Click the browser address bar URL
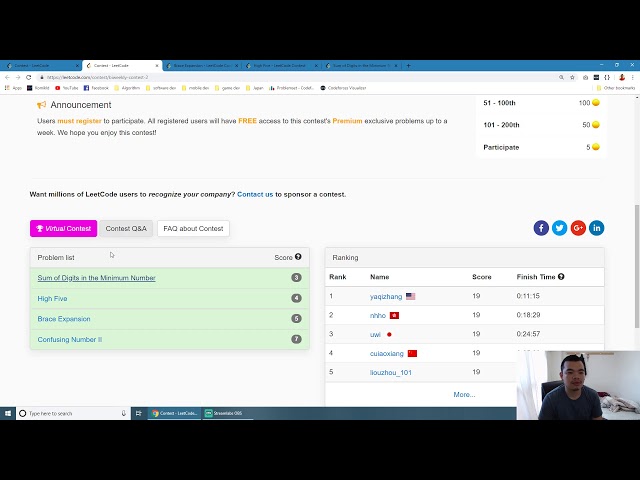 point(97,77)
